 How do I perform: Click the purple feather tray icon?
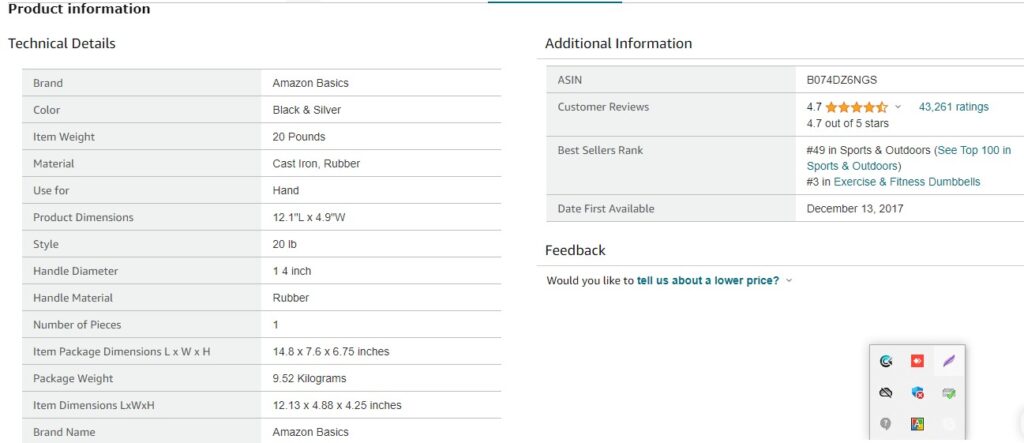[949, 361]
